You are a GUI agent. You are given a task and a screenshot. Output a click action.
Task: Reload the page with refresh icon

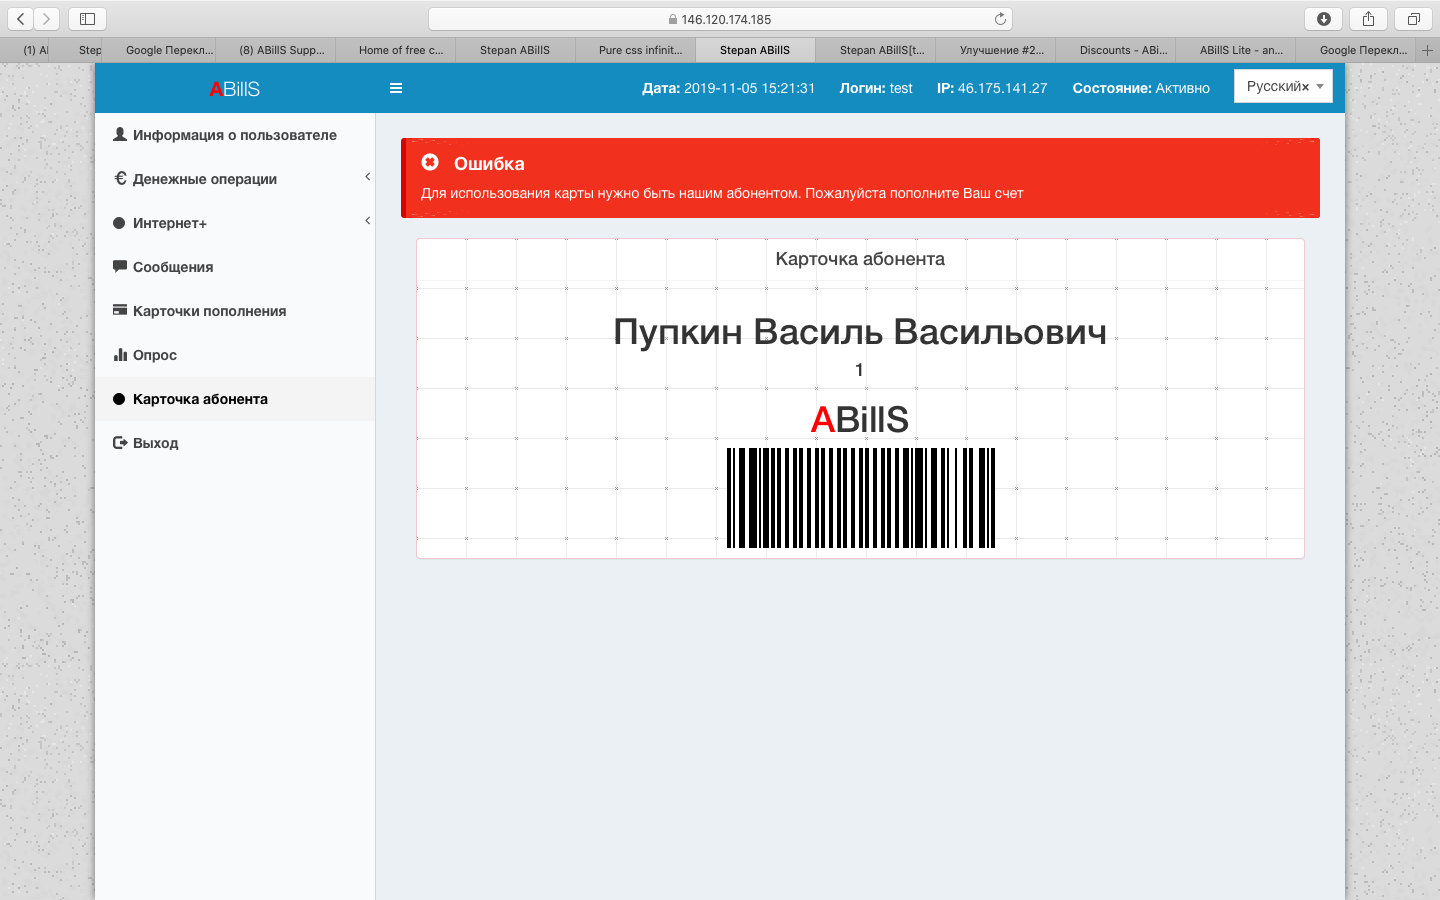(1000, 19)
